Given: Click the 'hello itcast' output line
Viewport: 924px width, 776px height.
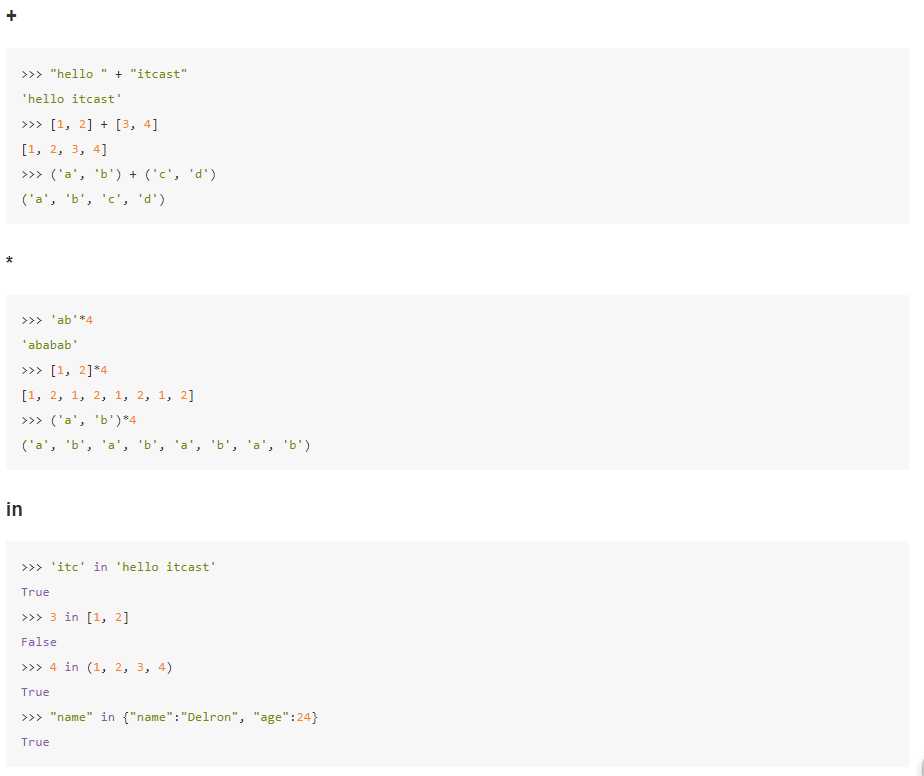Looking at the screenshot, I should tap(71, 99).
